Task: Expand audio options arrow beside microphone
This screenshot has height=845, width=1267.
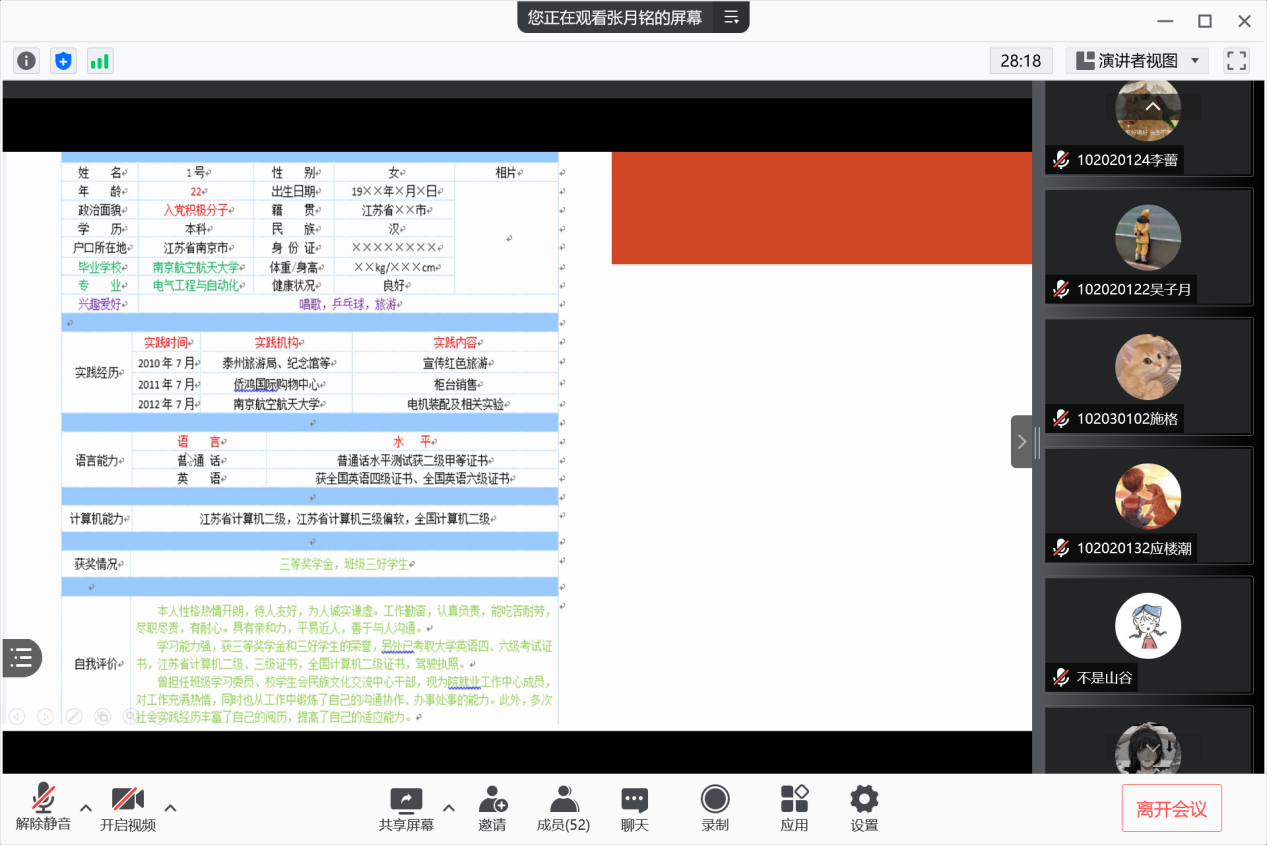Action: point(86,808)
